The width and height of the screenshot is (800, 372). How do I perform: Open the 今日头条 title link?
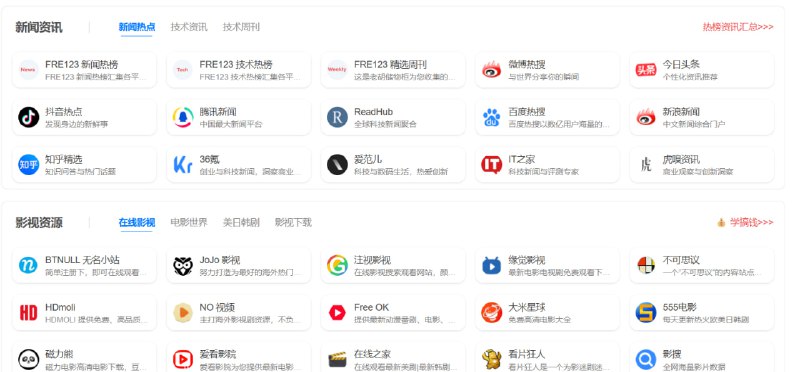click(x=681, y=64)
